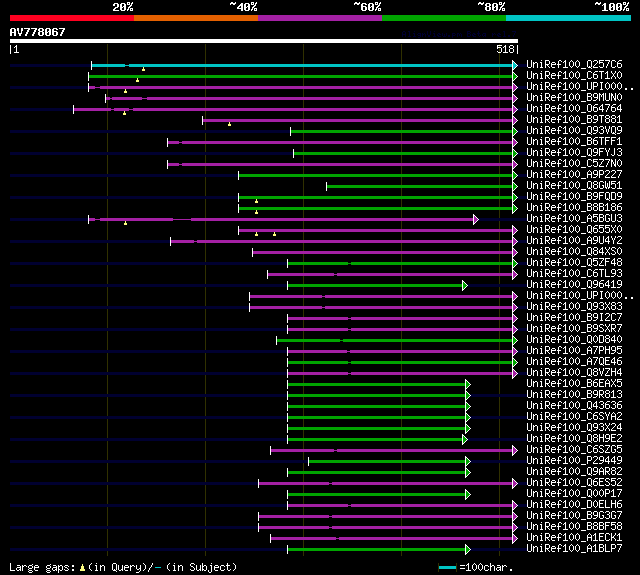Select the UniRef100_C5Z7N0 label
640x575 pixels.
tap(574, 164)
